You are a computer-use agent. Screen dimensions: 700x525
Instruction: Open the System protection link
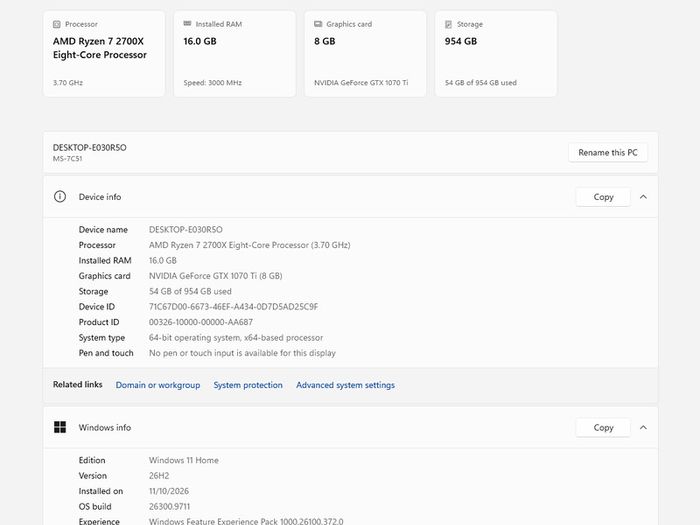click(248, 385)
